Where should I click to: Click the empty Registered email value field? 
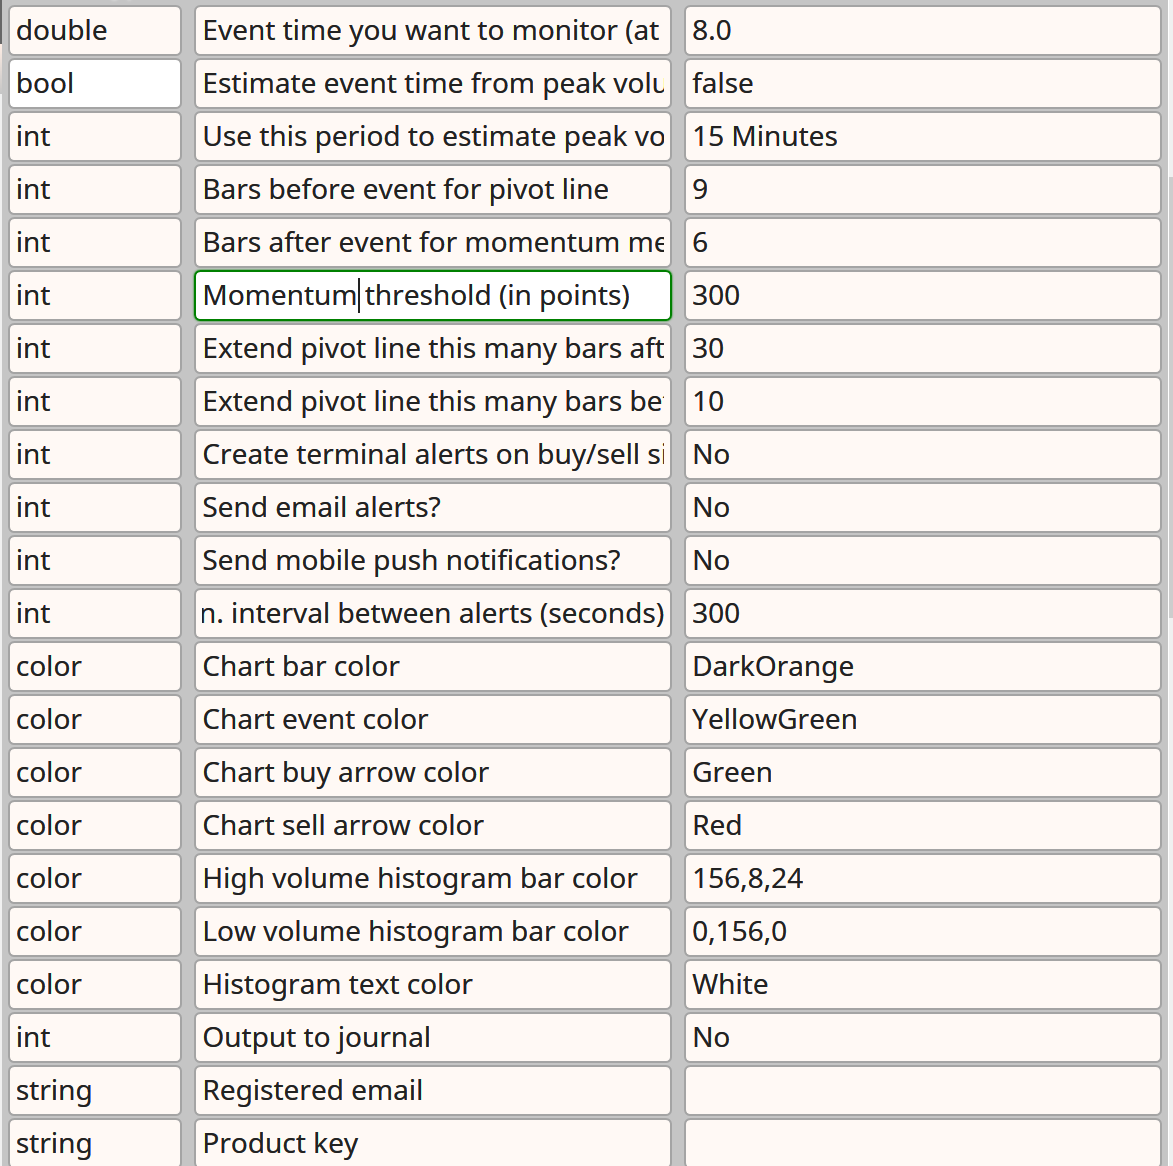click(922, 1091)
